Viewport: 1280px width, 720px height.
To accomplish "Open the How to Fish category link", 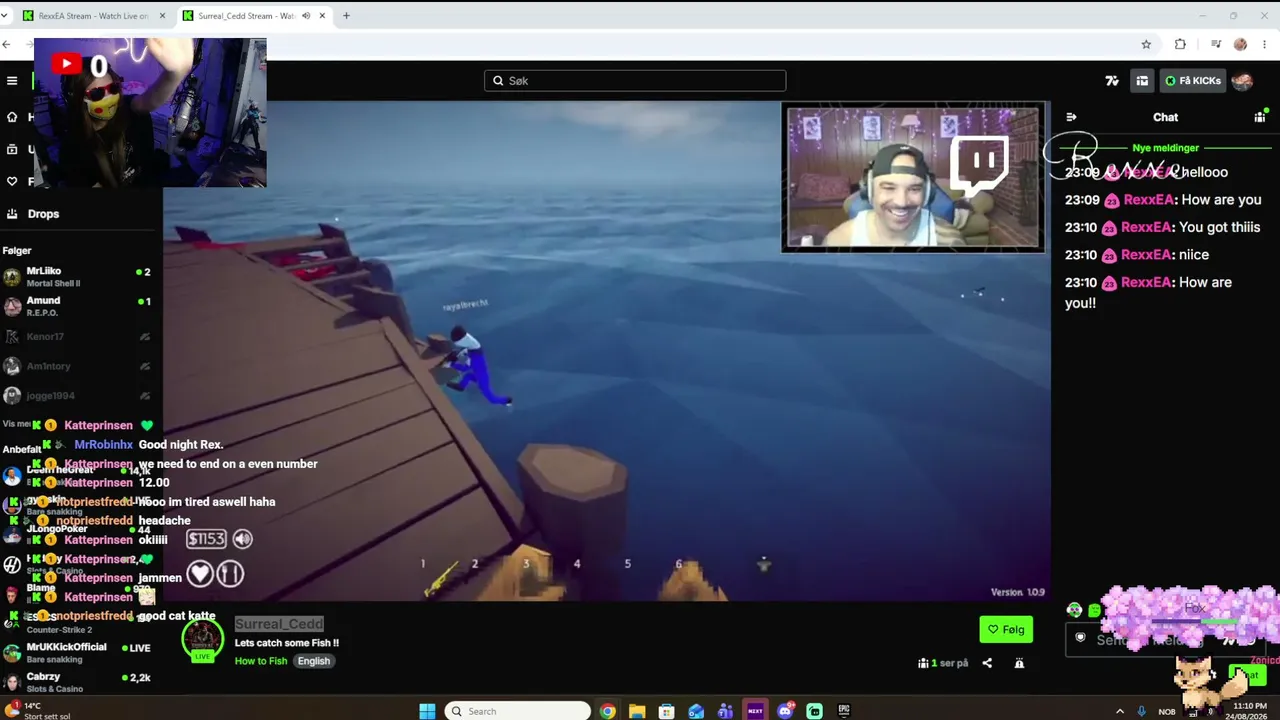I will tap(261, 661).
